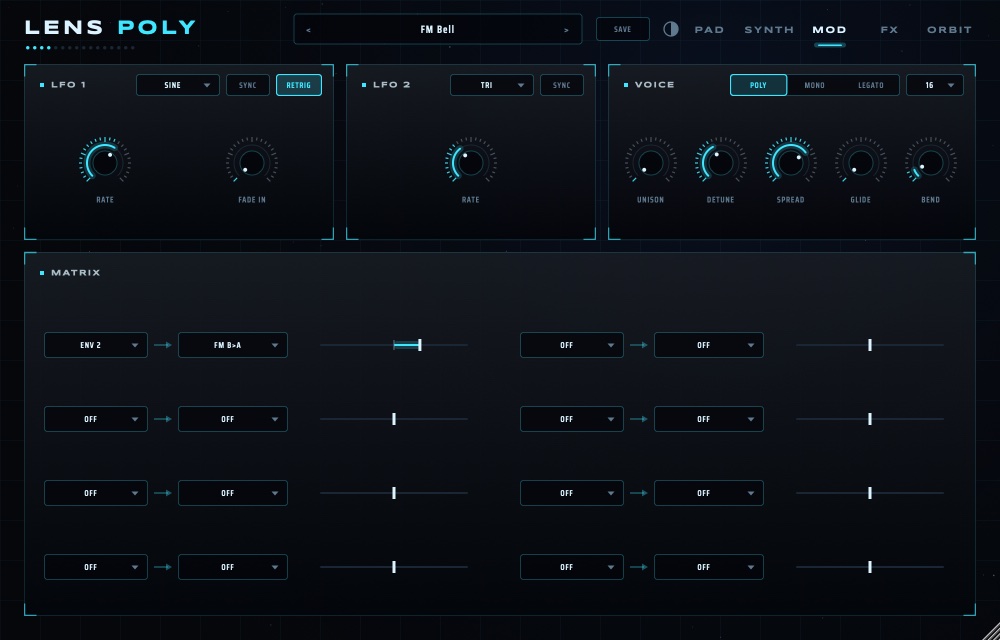Open source dropdown in first right matrix row
Image resolution: width=1000 pixels, height=640 pixels.
(572, 345)
